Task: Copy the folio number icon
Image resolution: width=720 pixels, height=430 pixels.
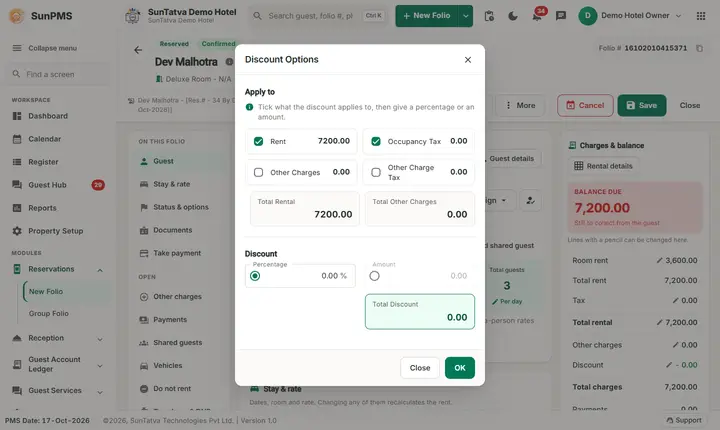Action: (699, 48)
